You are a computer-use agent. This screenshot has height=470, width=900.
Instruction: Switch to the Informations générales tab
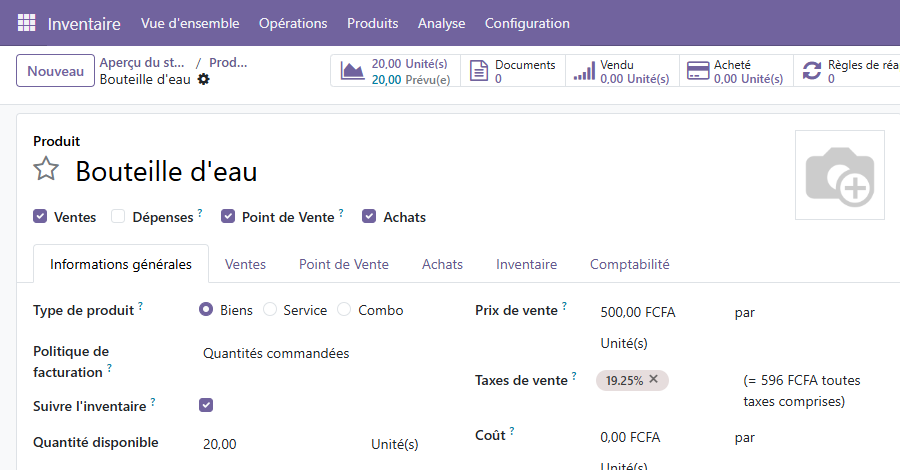point(121,264)
